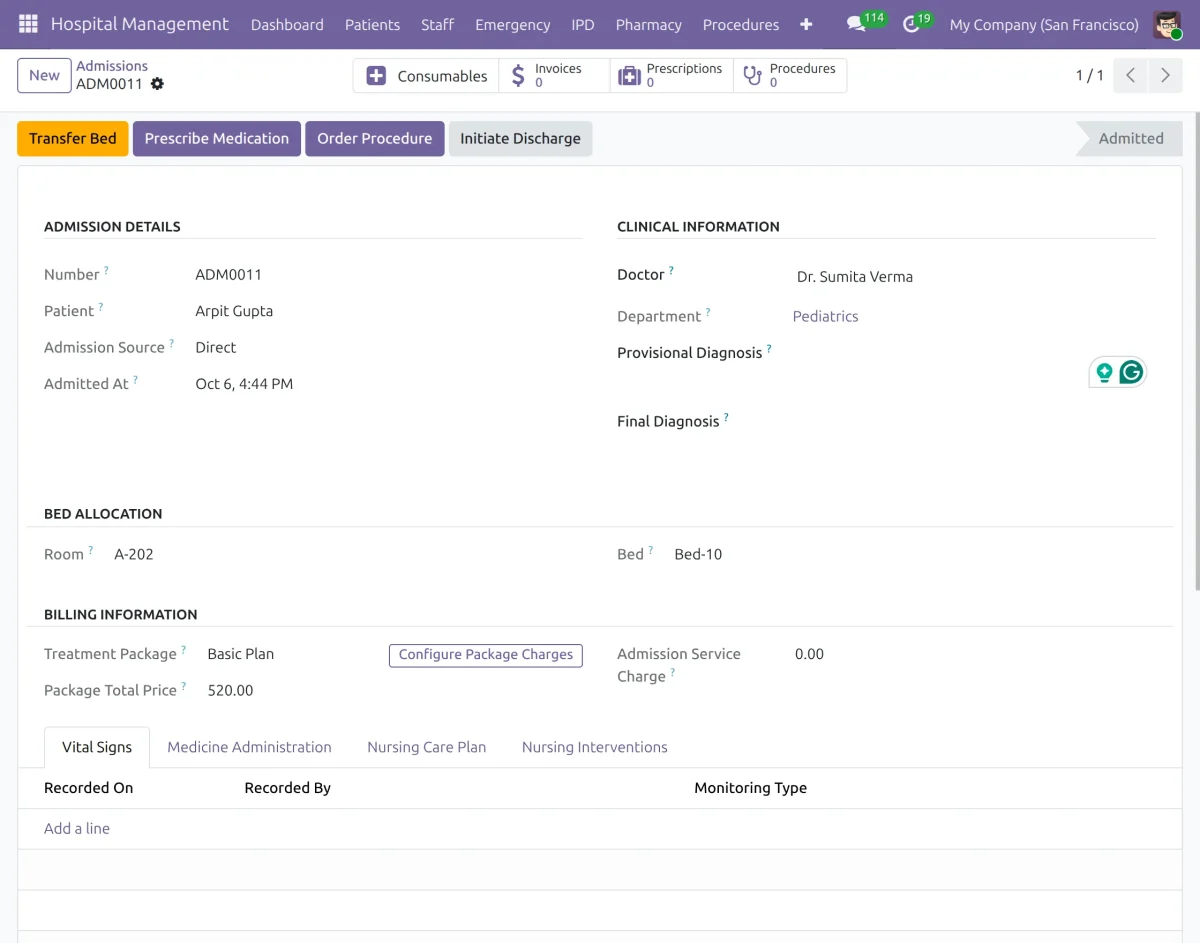Click the Order Procedure button
The width and height of the screenshot is (1200, 943).
pos(375,138)
